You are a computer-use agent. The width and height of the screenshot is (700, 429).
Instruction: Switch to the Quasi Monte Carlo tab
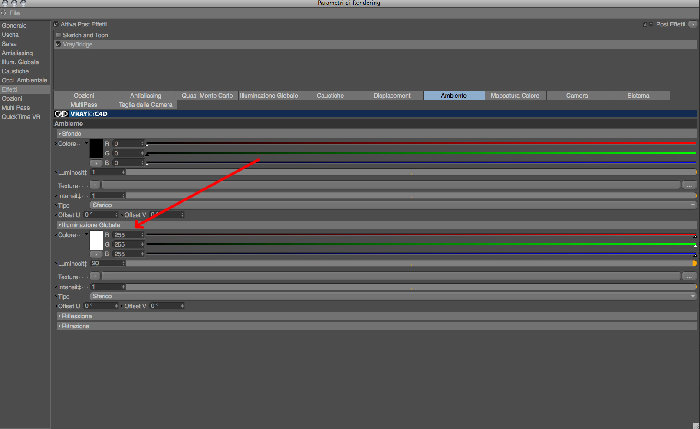[x=207, y=96]
